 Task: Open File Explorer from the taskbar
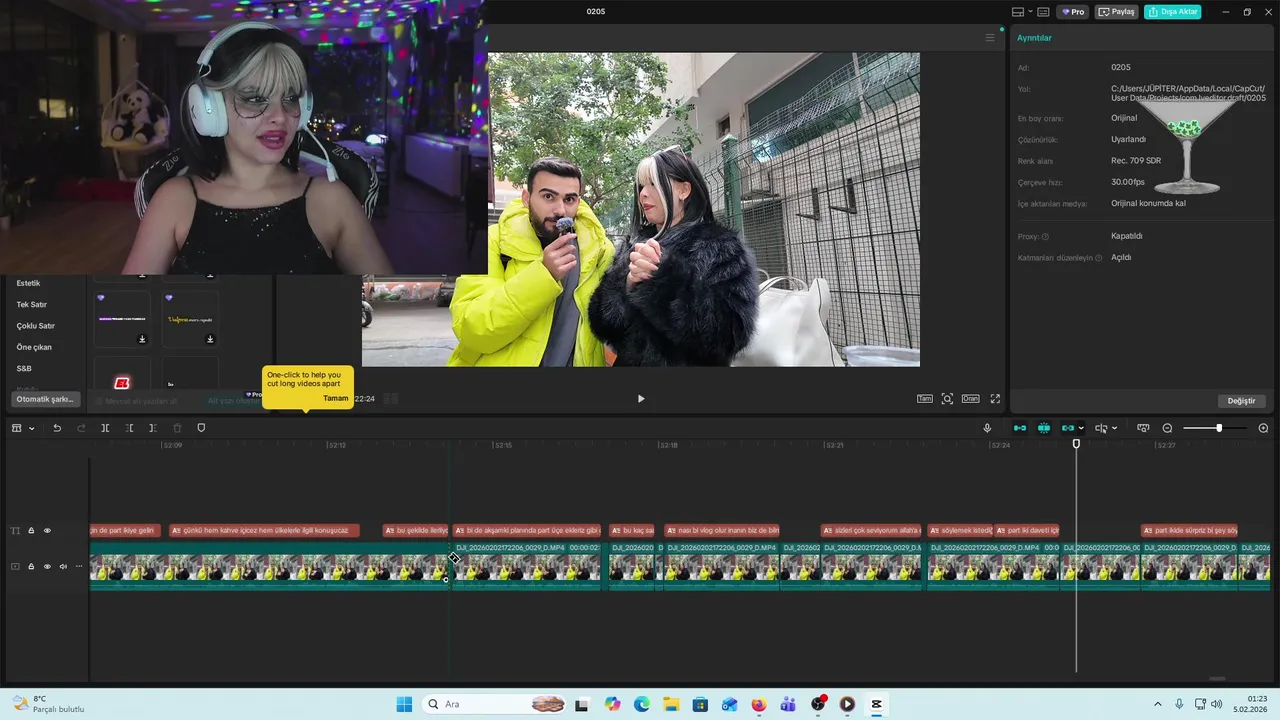click(x=671, y=704)
